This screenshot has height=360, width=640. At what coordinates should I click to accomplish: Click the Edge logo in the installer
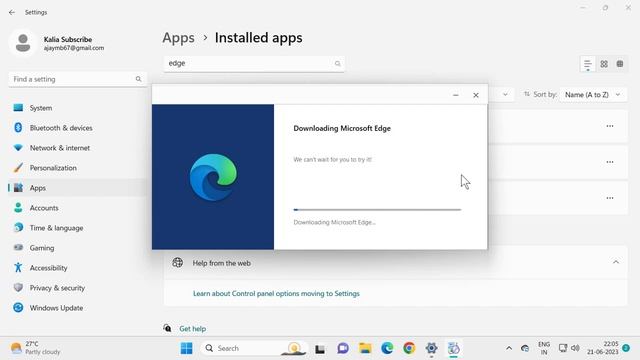213,177
